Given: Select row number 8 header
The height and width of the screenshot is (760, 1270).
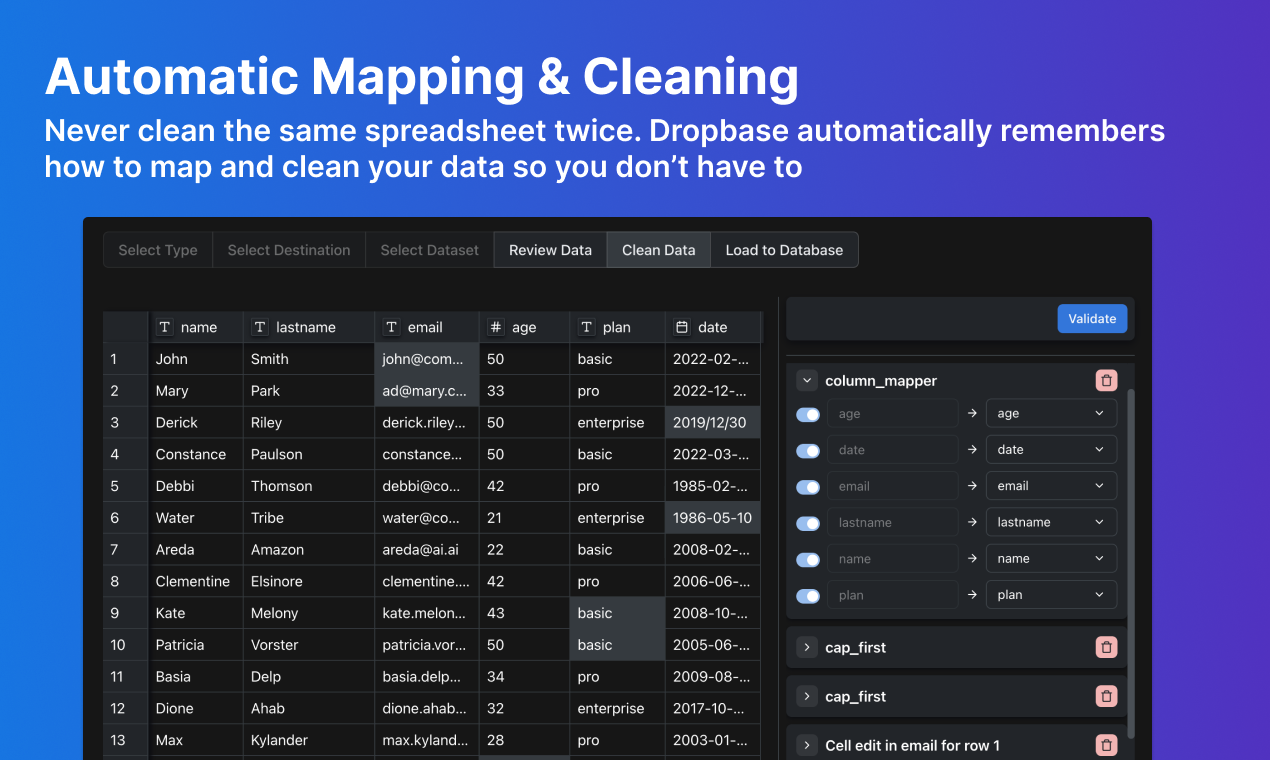Looking at the screenshot, I should point(126,581).
